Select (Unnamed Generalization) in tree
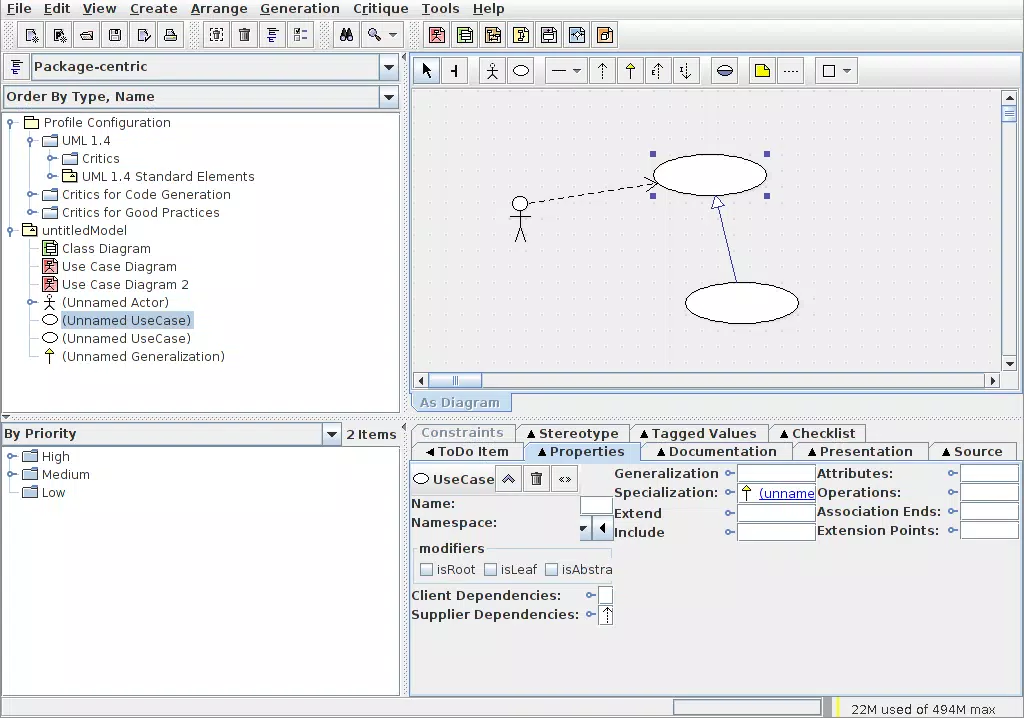This screenshot has width=1024, height=718. [x=143, y=357]
